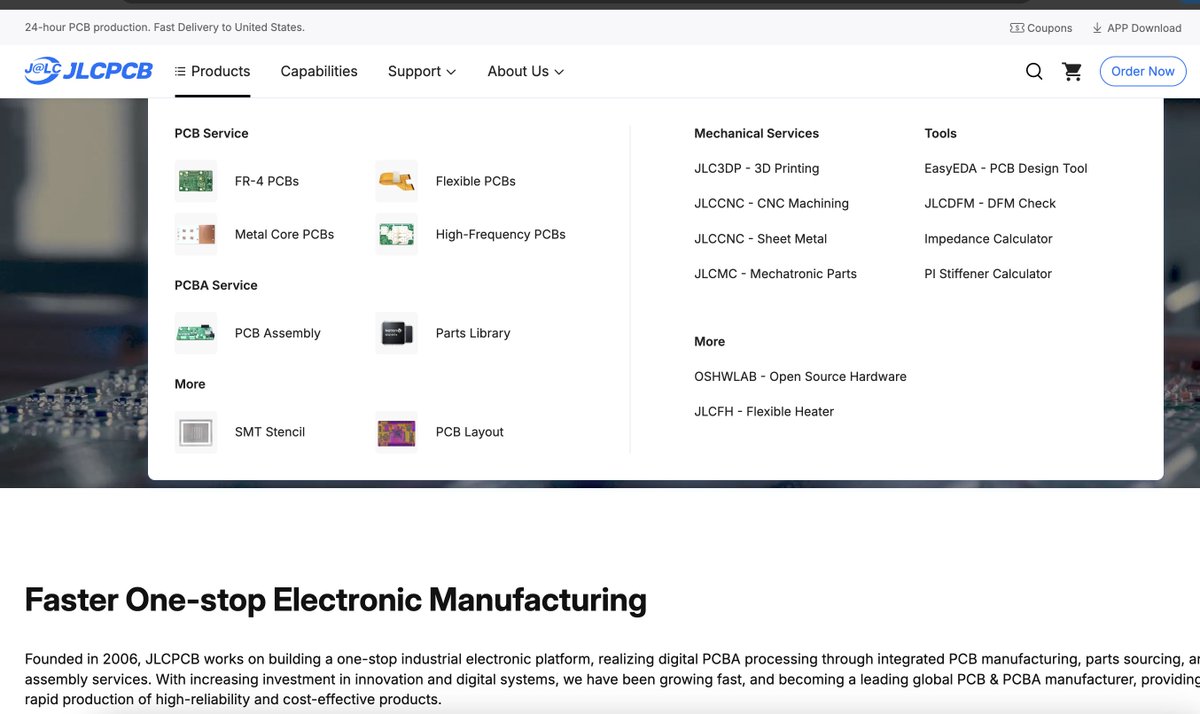The width and height of the screenshot is (1200, 714).
Task: Open Flexible PCBs link
Action: click(x=476, y=181)
